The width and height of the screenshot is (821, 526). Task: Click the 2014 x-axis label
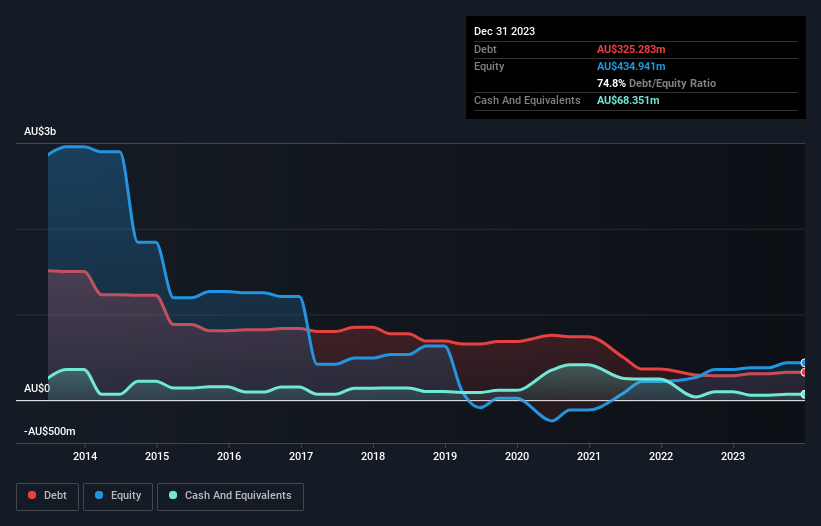(x=85, y=456)
